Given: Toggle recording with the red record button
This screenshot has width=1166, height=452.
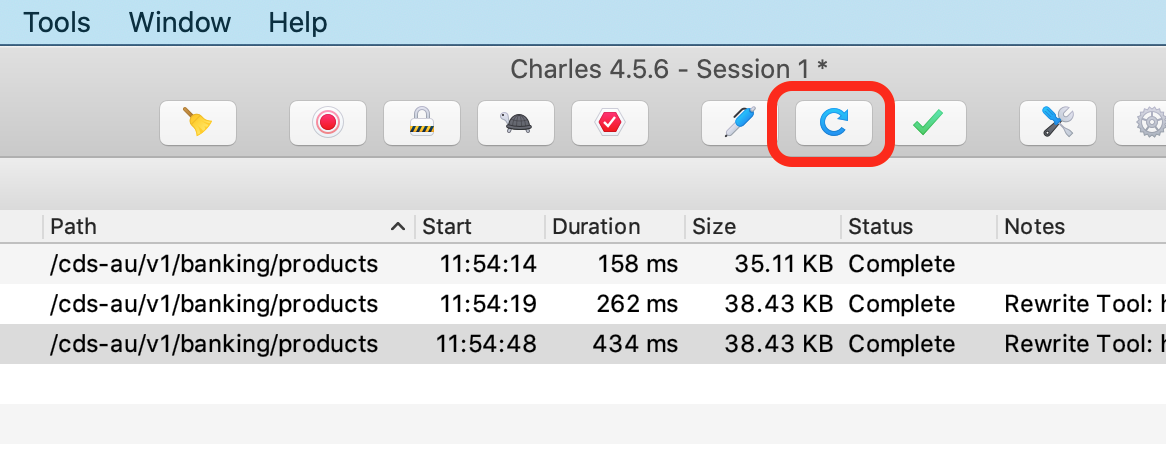Looking at the screenshot, I should (x=327, y=123).
